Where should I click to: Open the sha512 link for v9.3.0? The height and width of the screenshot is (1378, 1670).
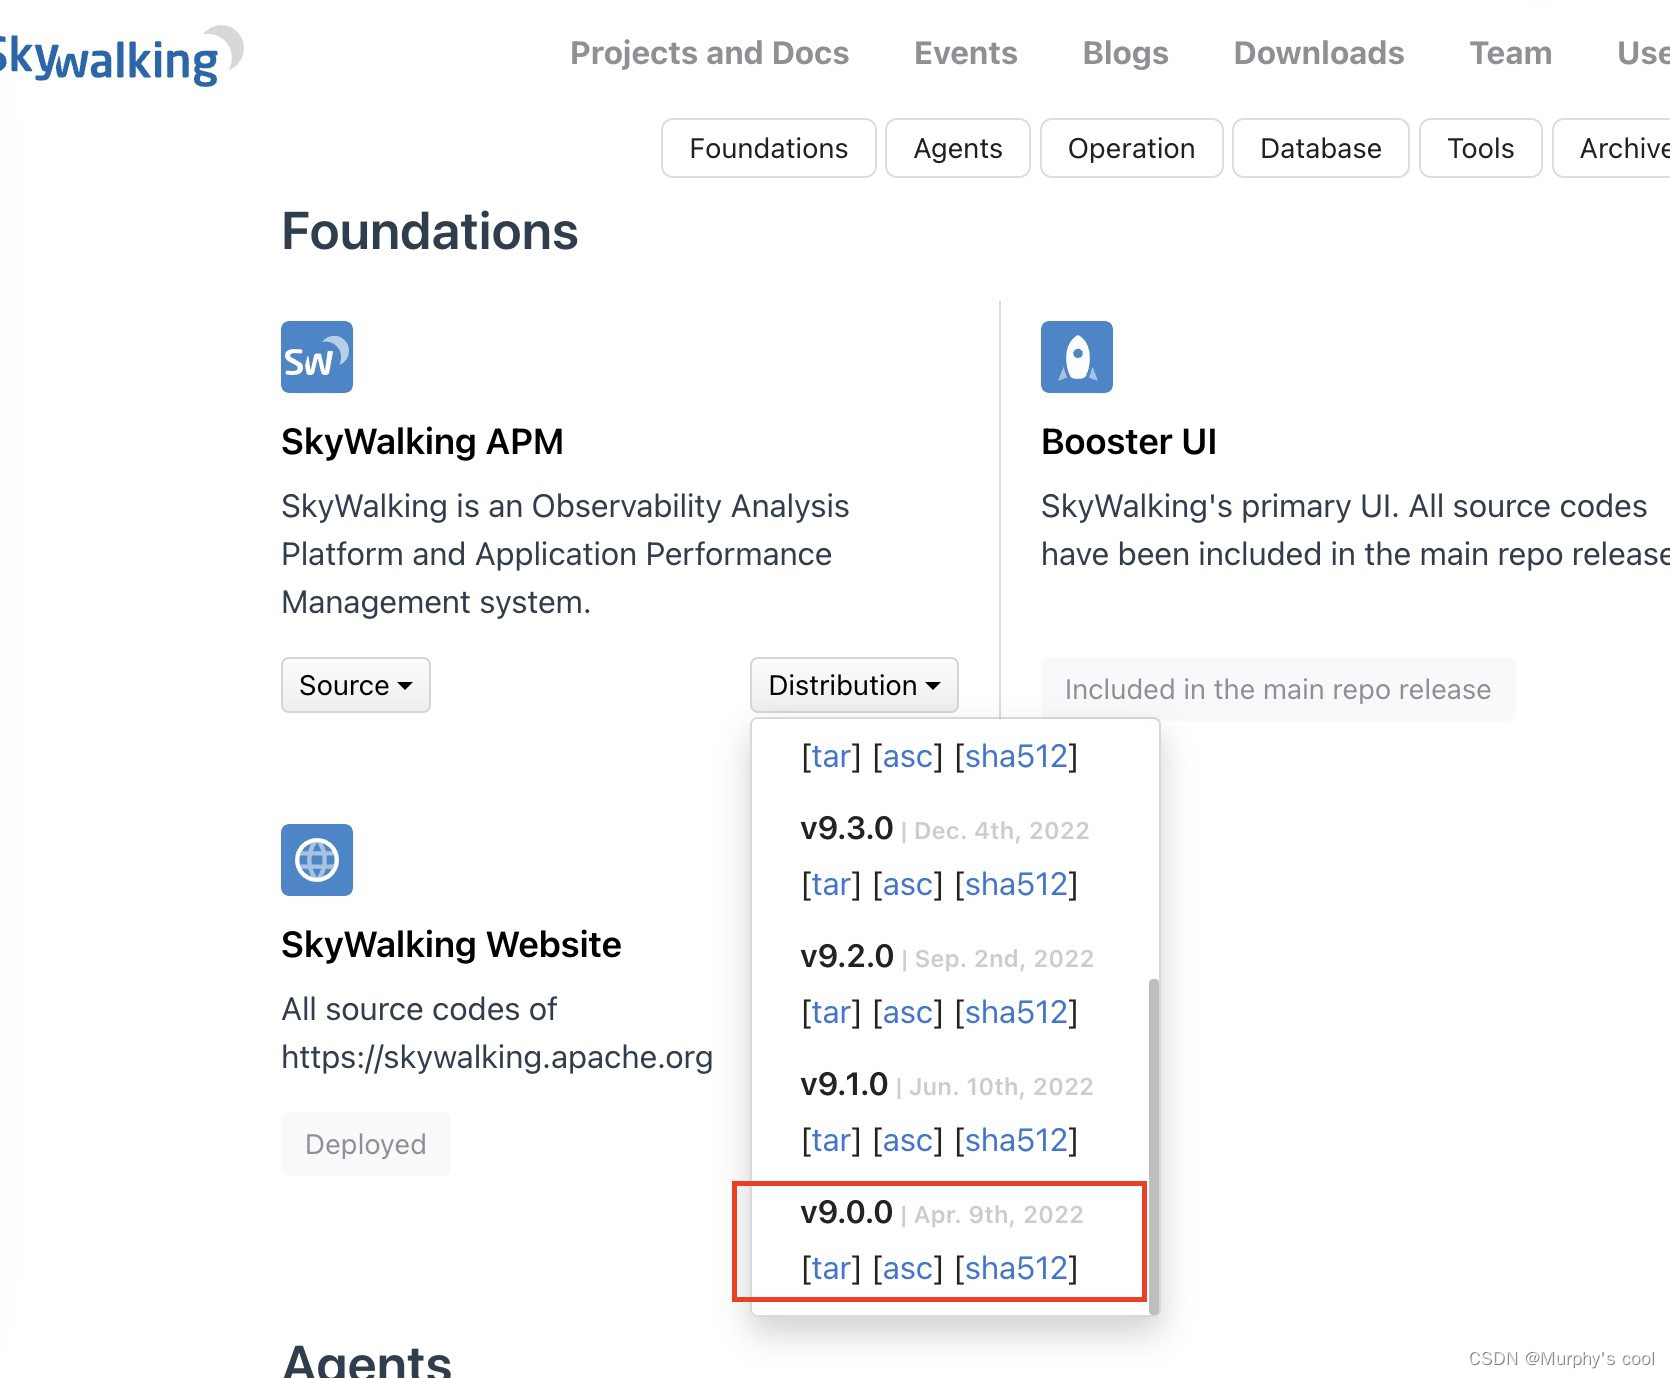coord(1017,884)
